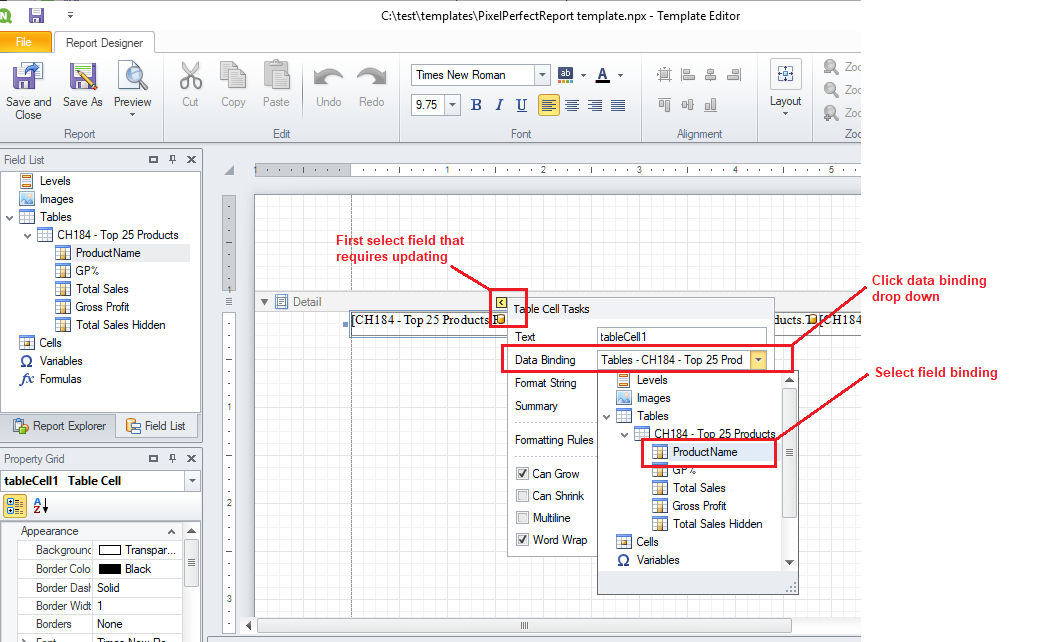Viewport: 1042px width, 642px height.
Task: Click the pin icon on Field List panel
Action: pos(173,160)
